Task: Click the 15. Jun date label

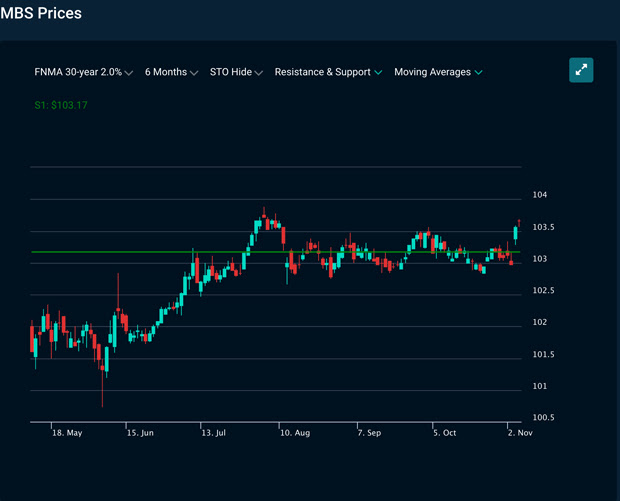Action: point(139,434)
